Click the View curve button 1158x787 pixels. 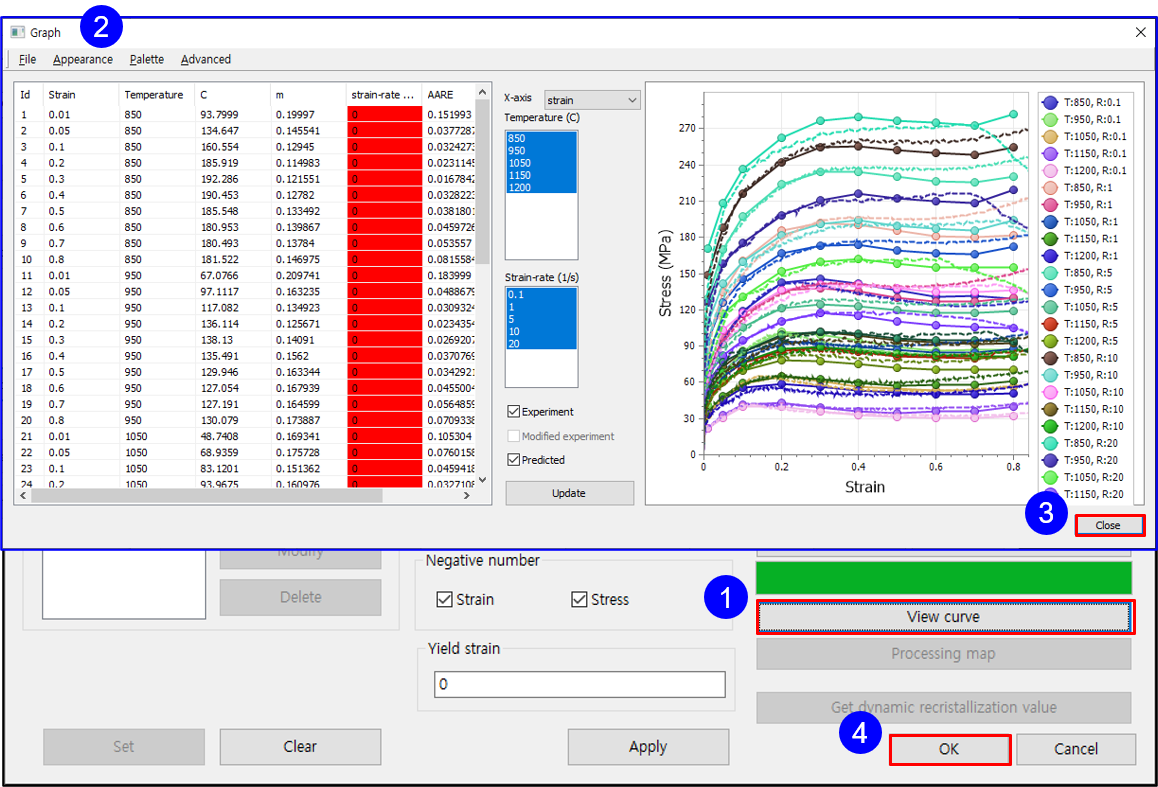pyautogui.click(x=944, y=616)
